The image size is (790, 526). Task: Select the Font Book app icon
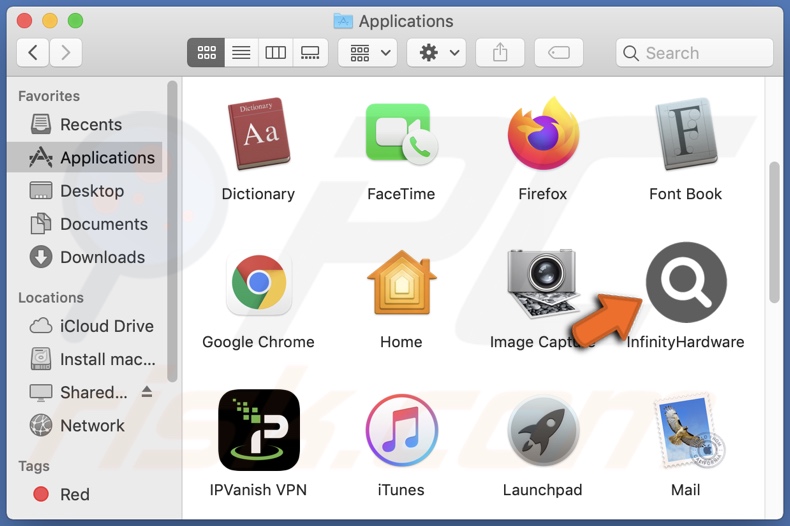coord(686,134)
